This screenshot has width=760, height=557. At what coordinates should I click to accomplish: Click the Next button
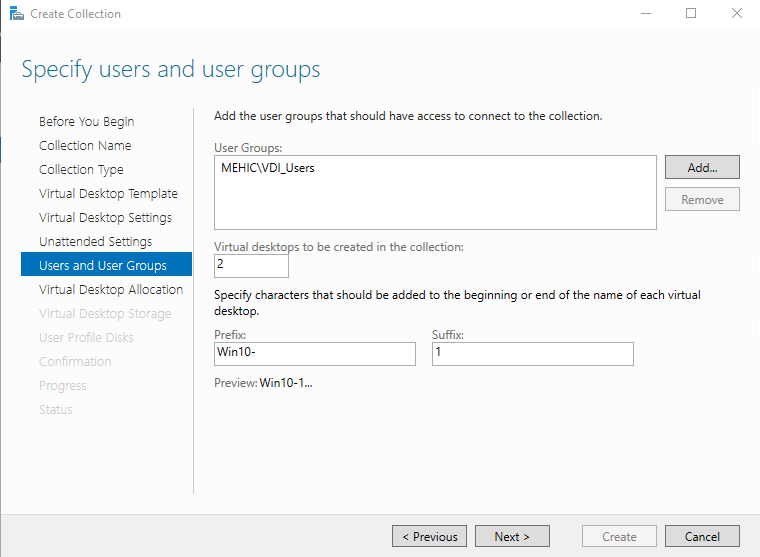[x=511, y=537]
